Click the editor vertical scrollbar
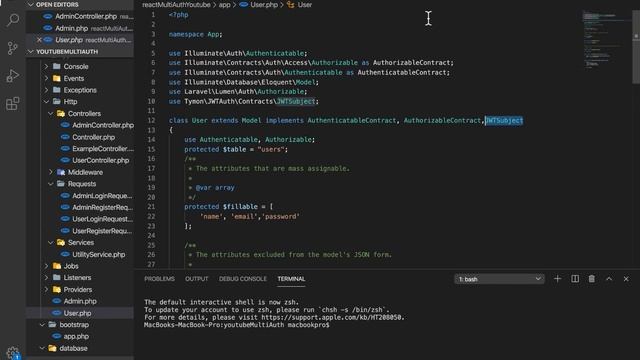 [x=636, y=47]
